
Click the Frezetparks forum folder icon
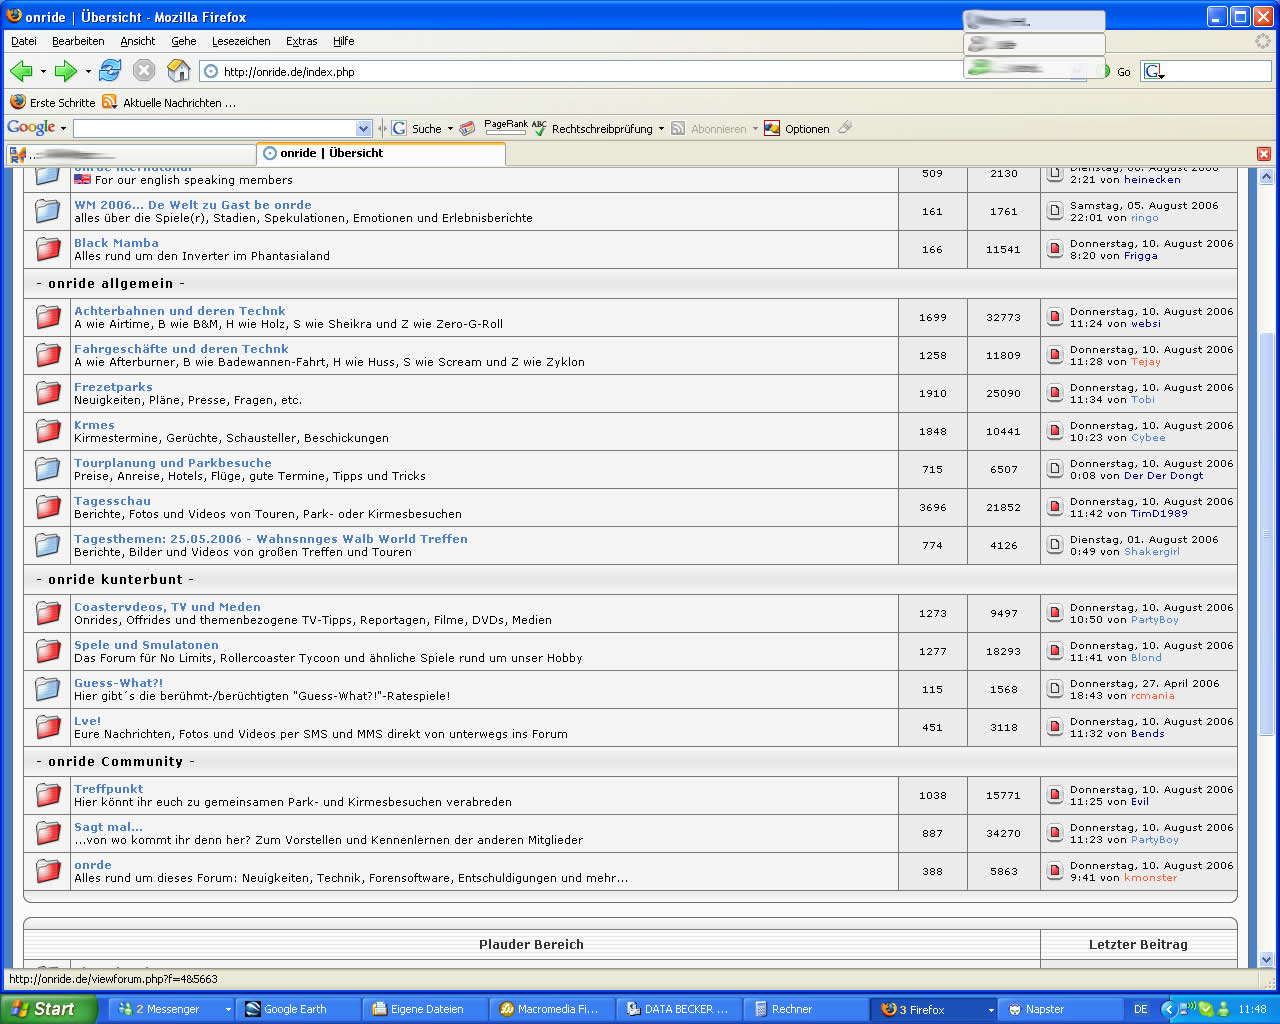click(x=48, y=393)
